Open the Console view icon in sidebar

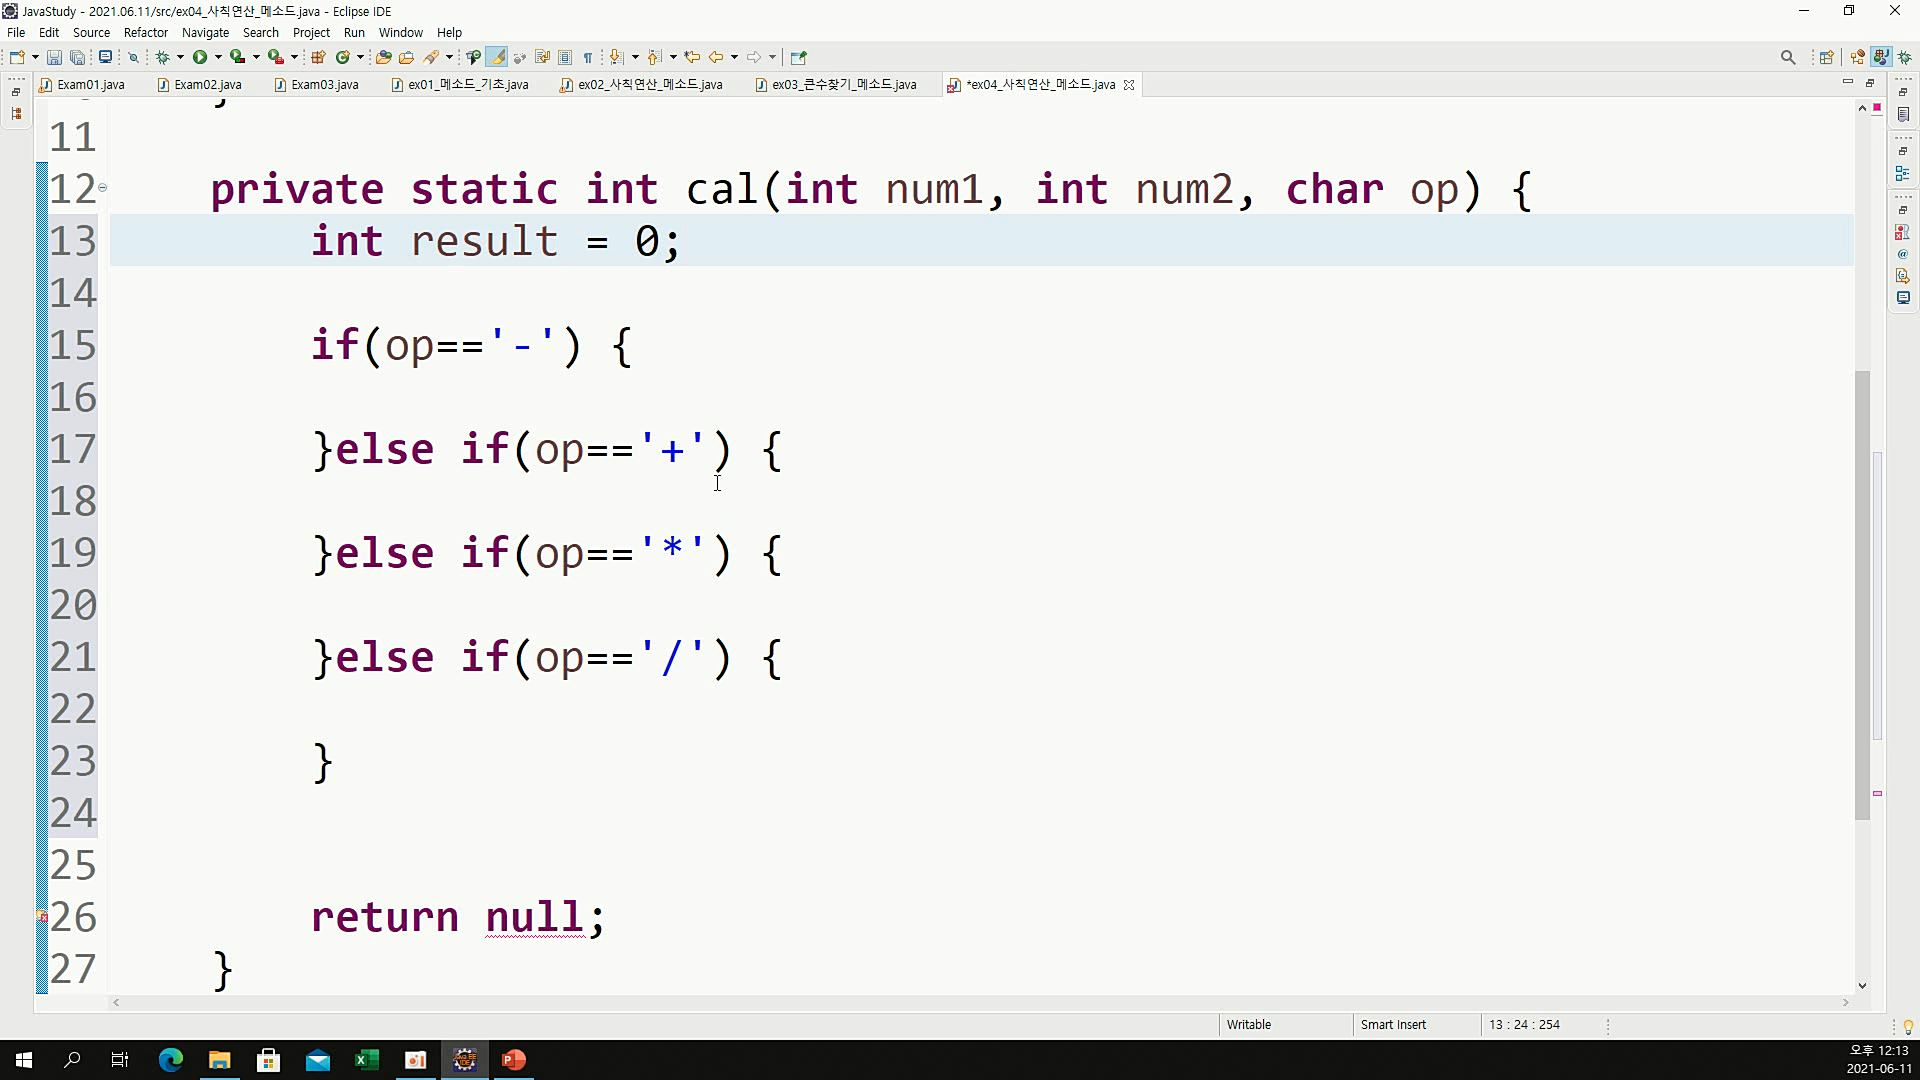1902,298
